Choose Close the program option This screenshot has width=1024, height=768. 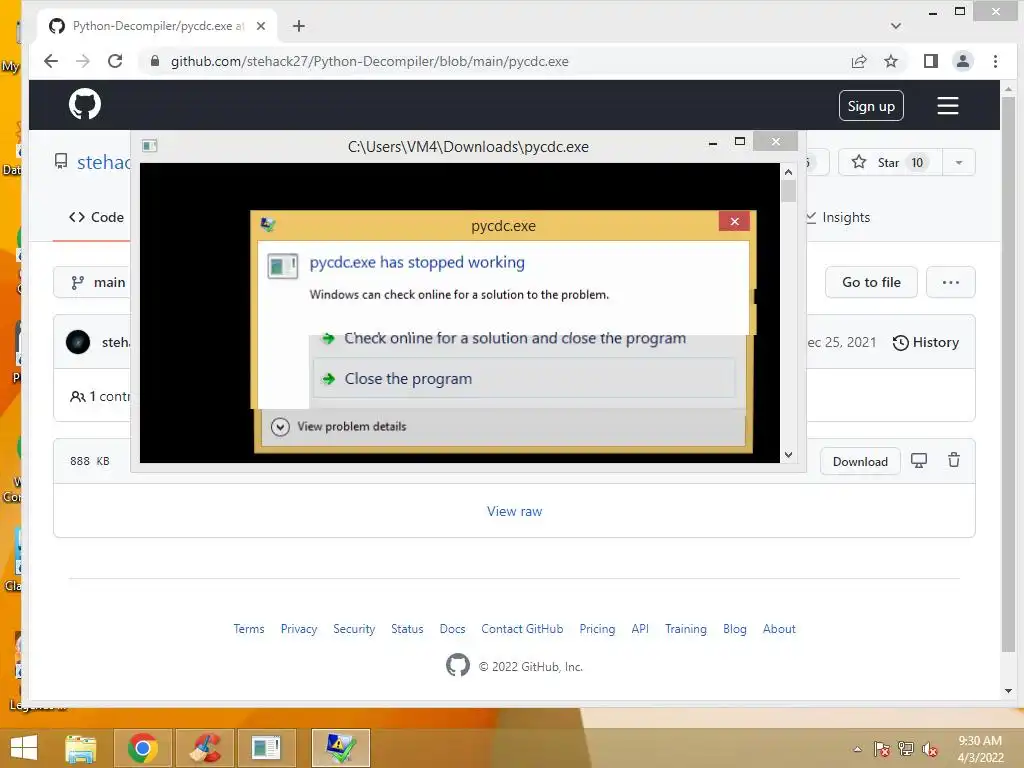(x=524, y=378)
